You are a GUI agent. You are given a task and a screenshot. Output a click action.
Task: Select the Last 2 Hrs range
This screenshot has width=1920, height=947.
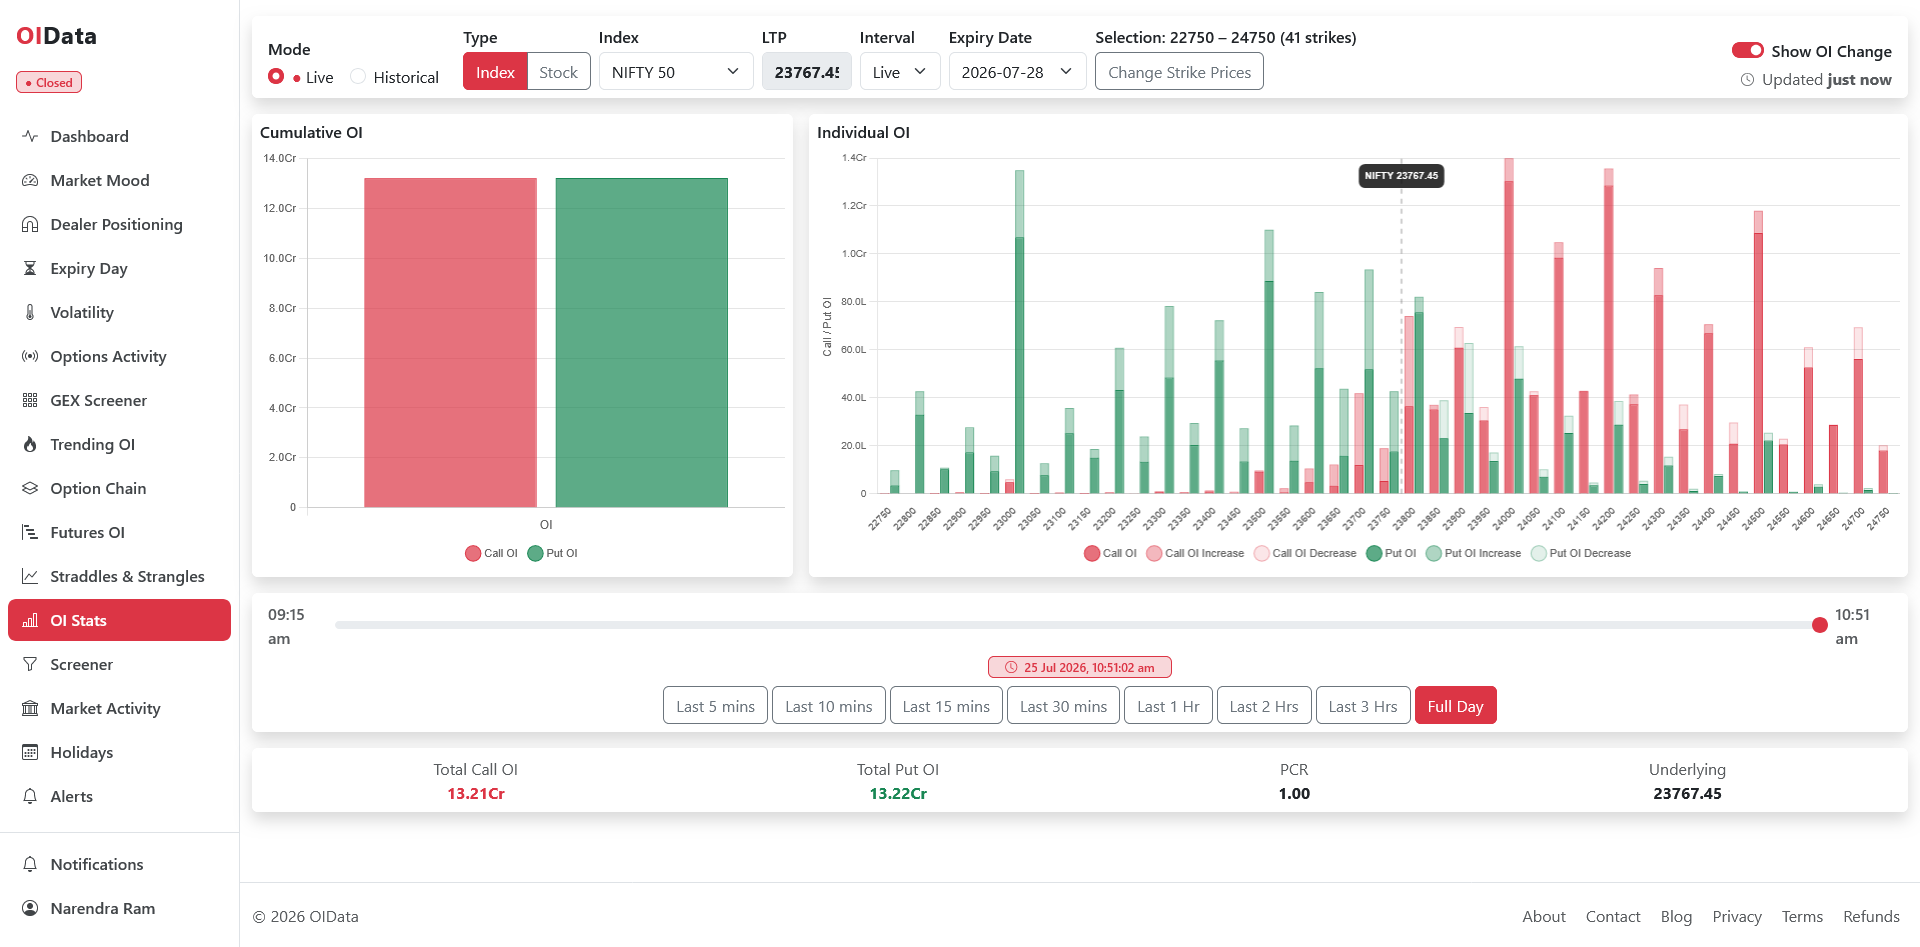(1264, 706)
